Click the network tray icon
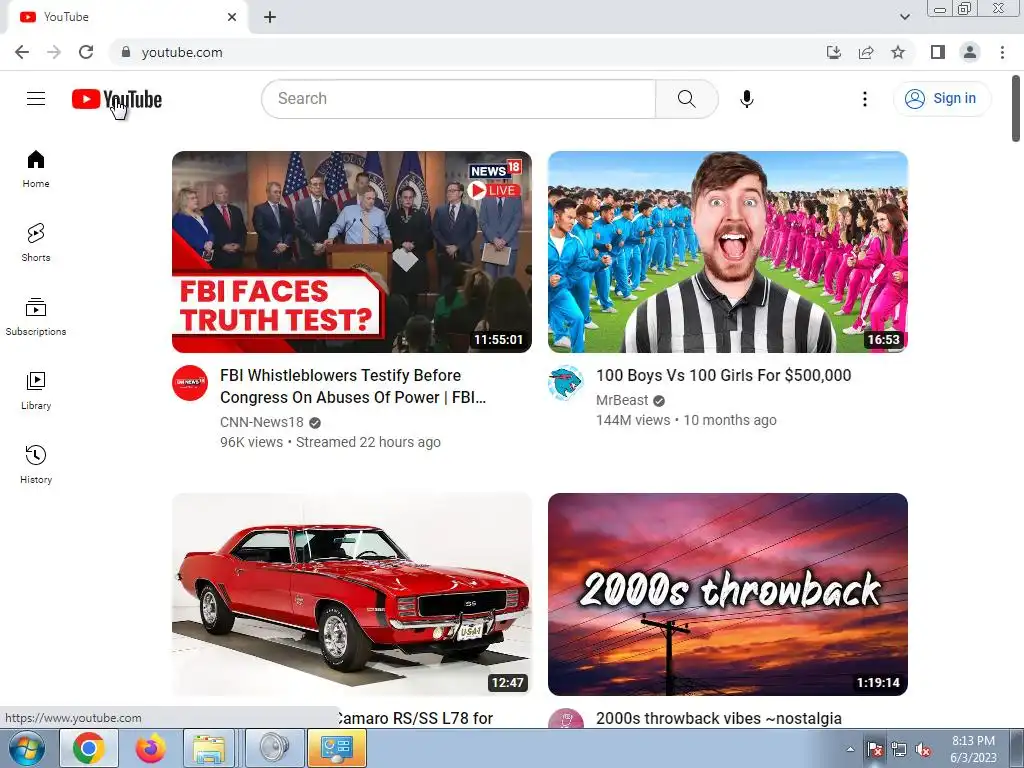 pos(899,750)
